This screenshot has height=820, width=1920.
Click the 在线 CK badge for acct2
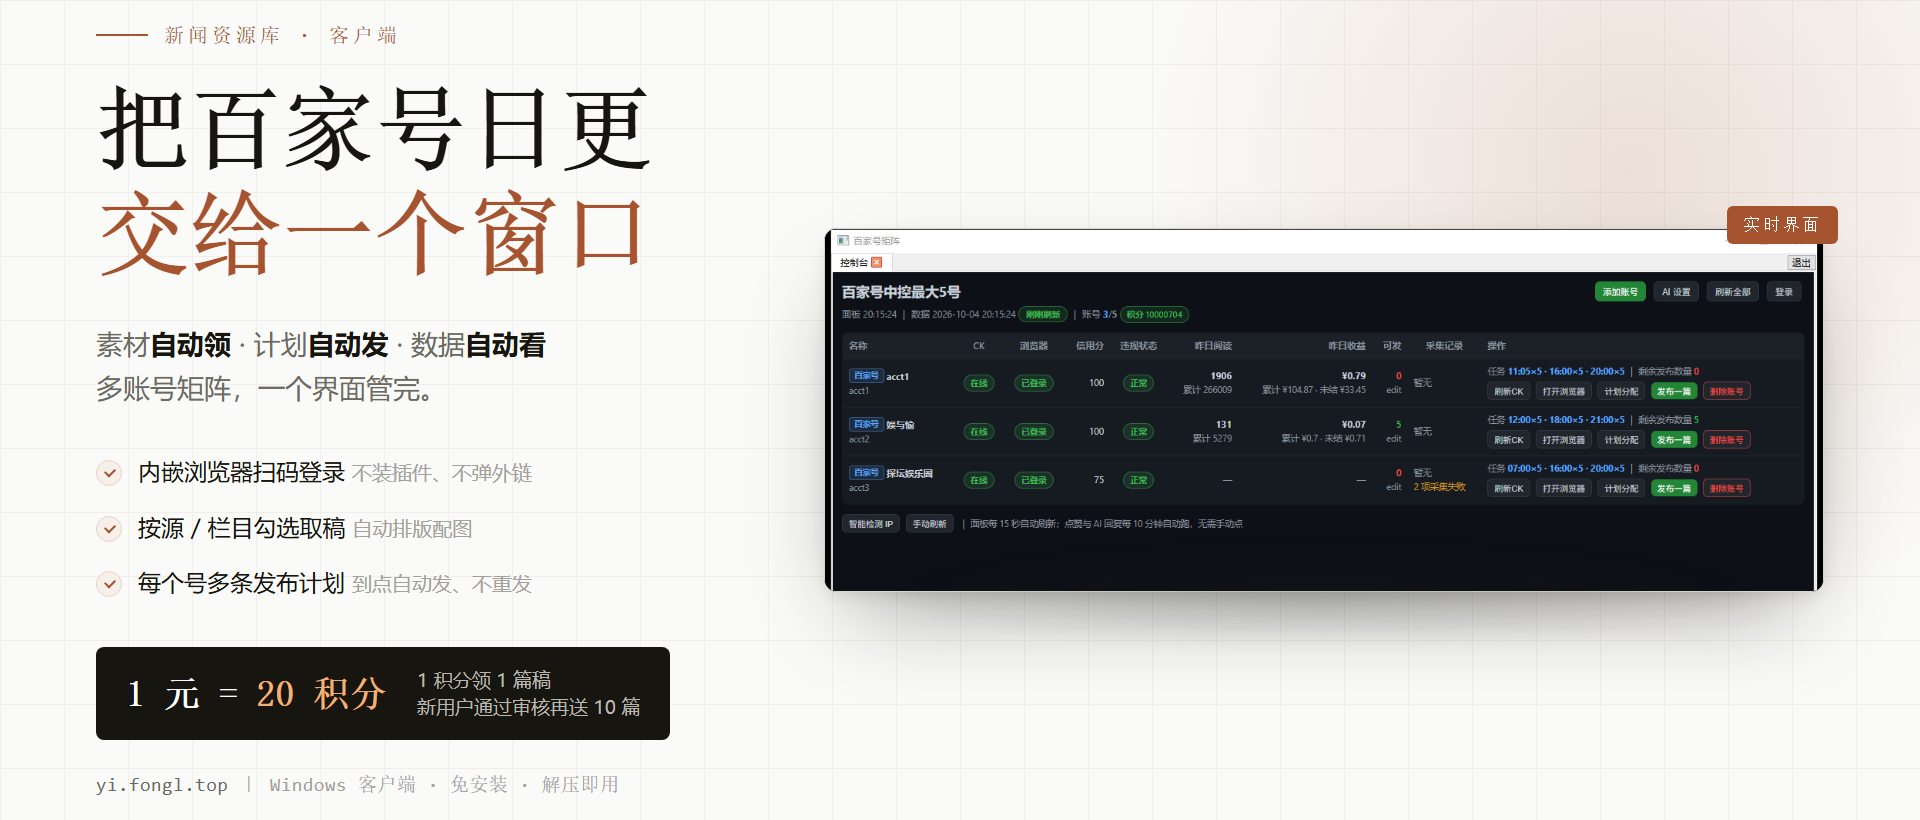coord(979,432)
